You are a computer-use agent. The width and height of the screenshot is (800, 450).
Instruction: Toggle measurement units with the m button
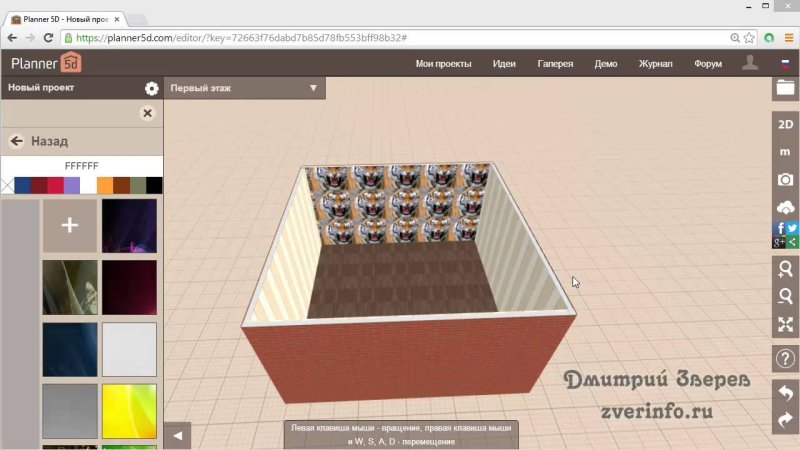pyautogui.click(x=785, y=151)
